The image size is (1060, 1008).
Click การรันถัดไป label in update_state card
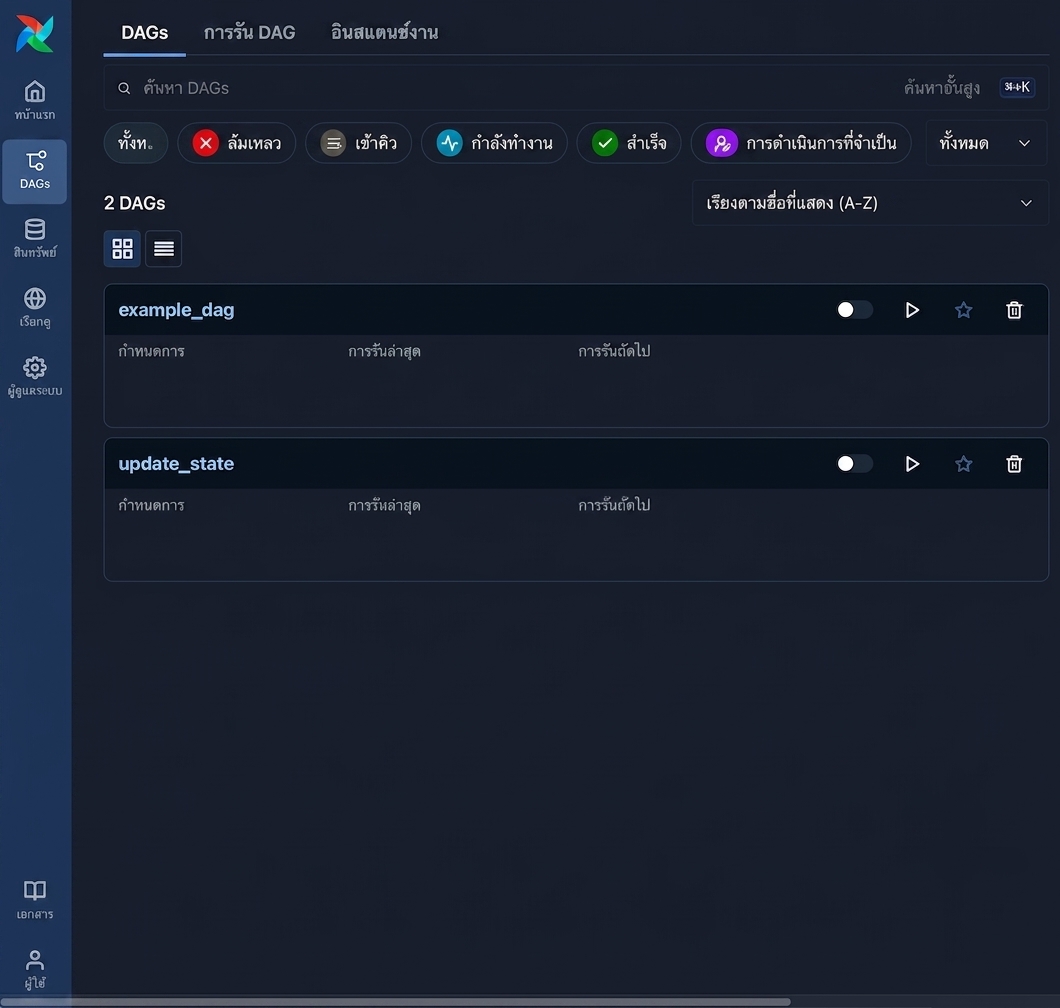(x=614, y=505)
